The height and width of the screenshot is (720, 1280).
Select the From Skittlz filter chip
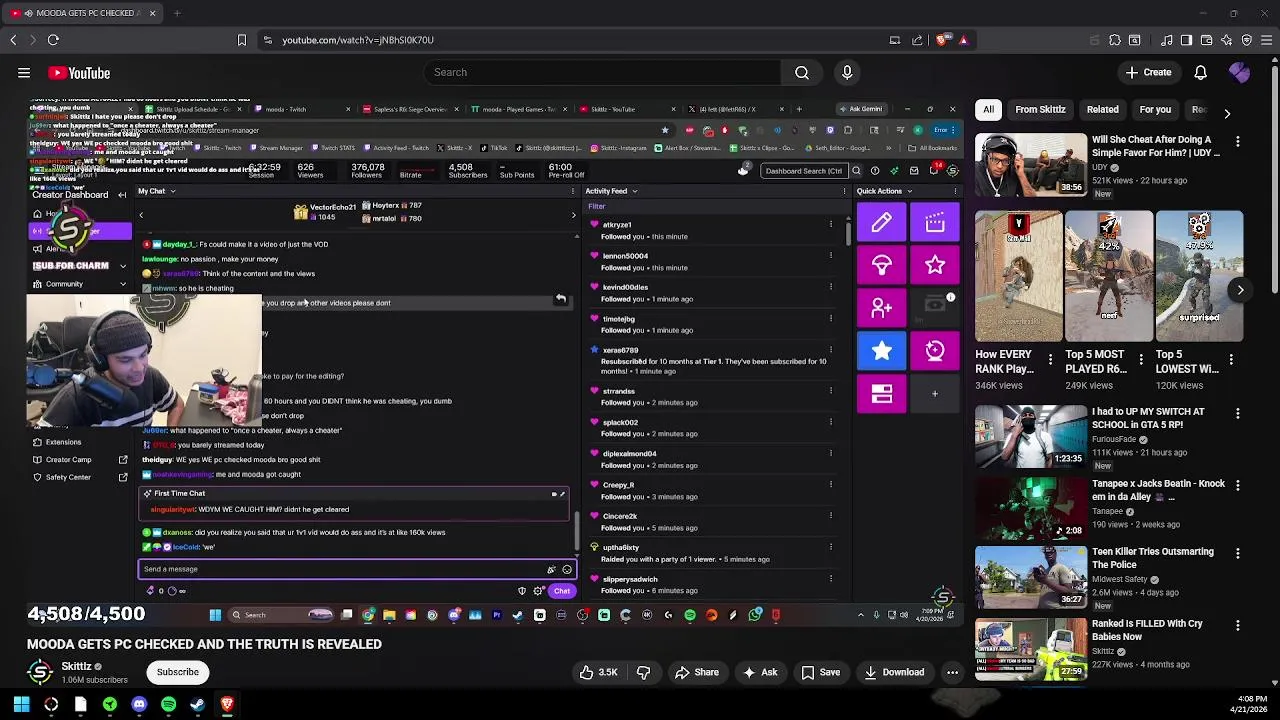click(x=1040, y=109)
